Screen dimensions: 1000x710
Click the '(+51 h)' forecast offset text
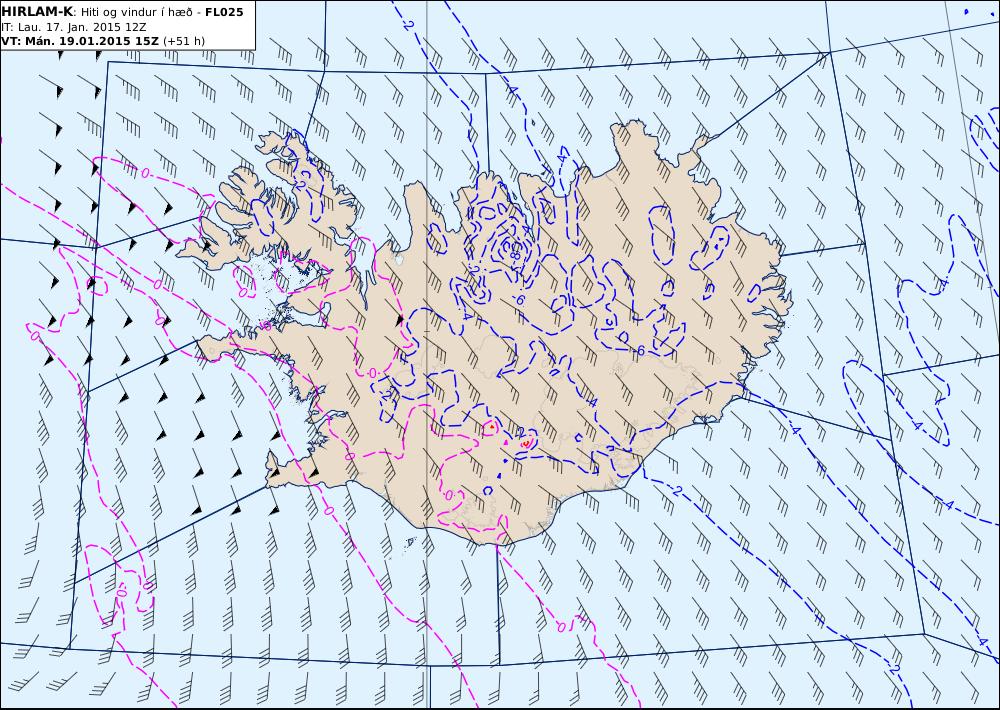coord(184,41)
